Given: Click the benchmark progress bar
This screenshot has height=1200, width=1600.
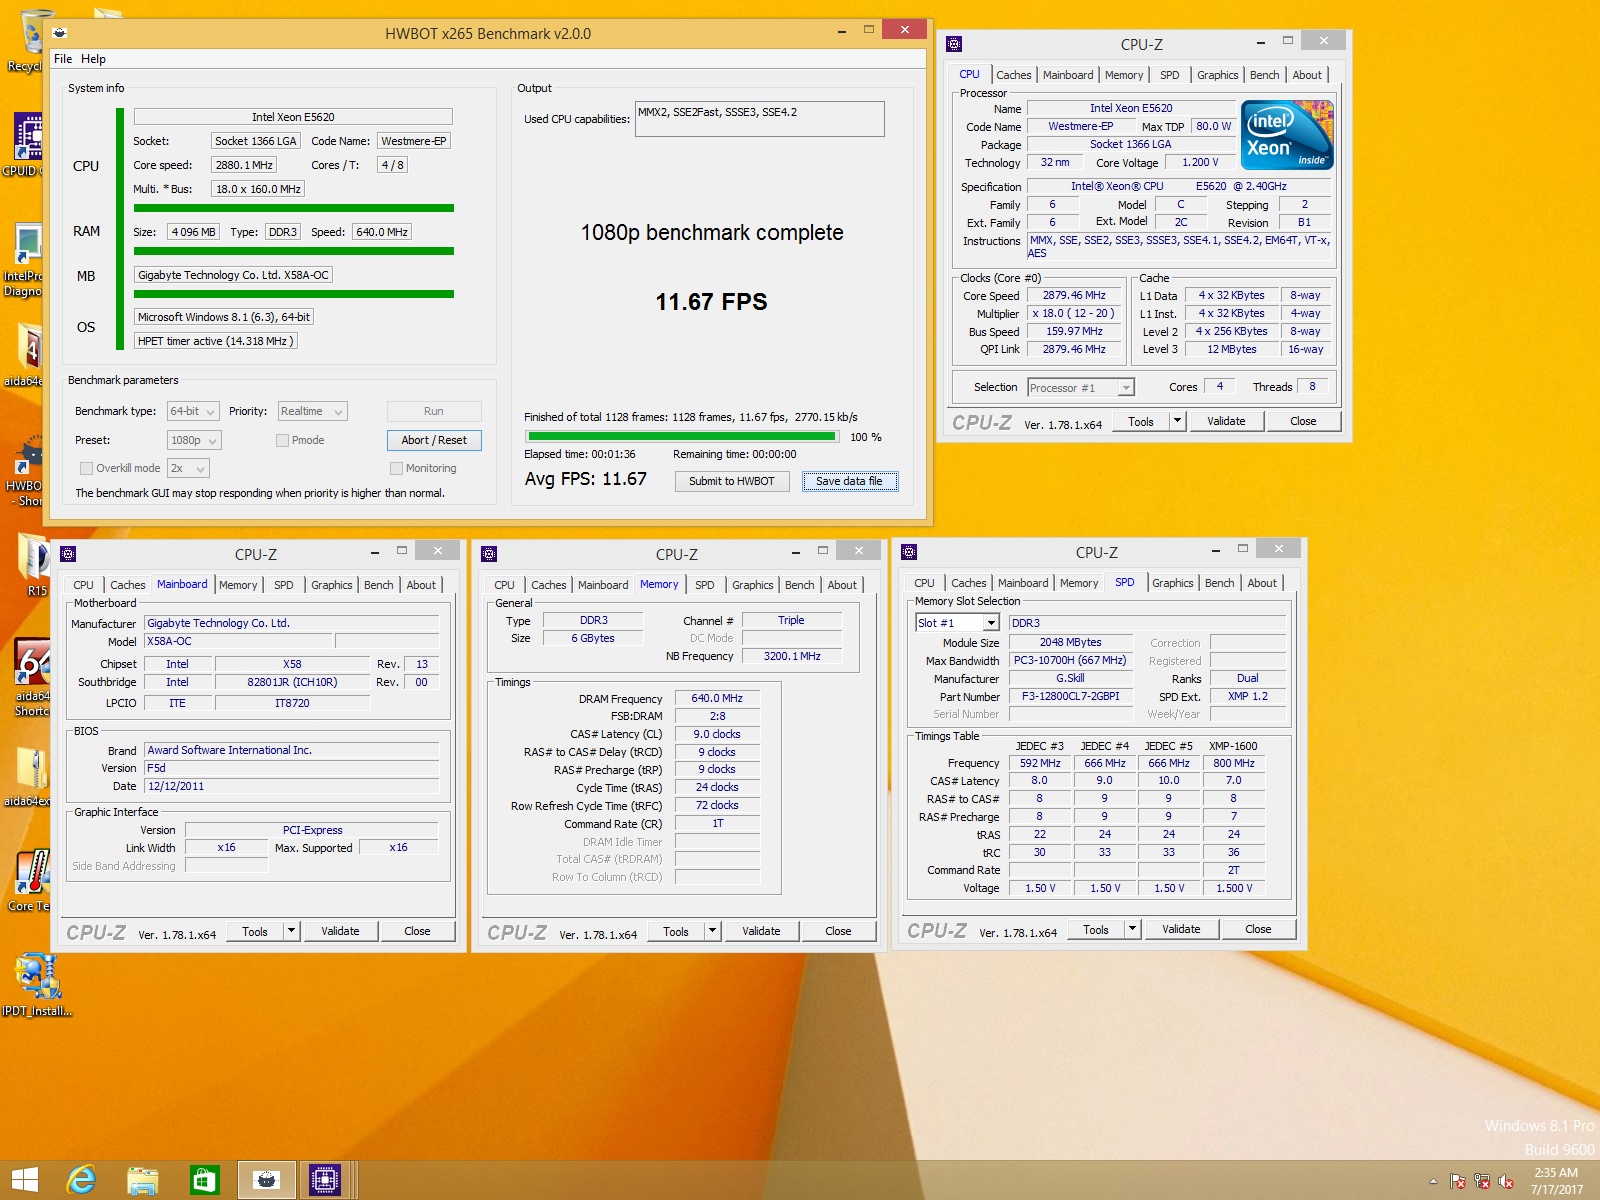Looking at the screenshot, I should point(682,436).
